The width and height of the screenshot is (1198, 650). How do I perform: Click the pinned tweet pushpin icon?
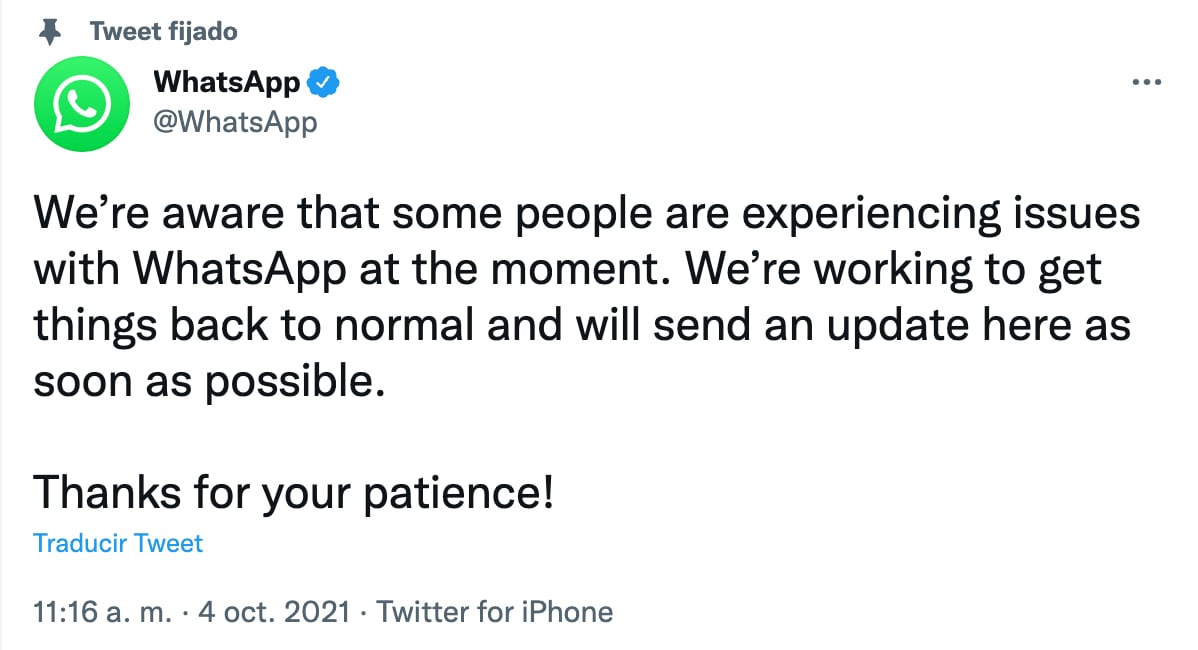[x=48, y=32]
